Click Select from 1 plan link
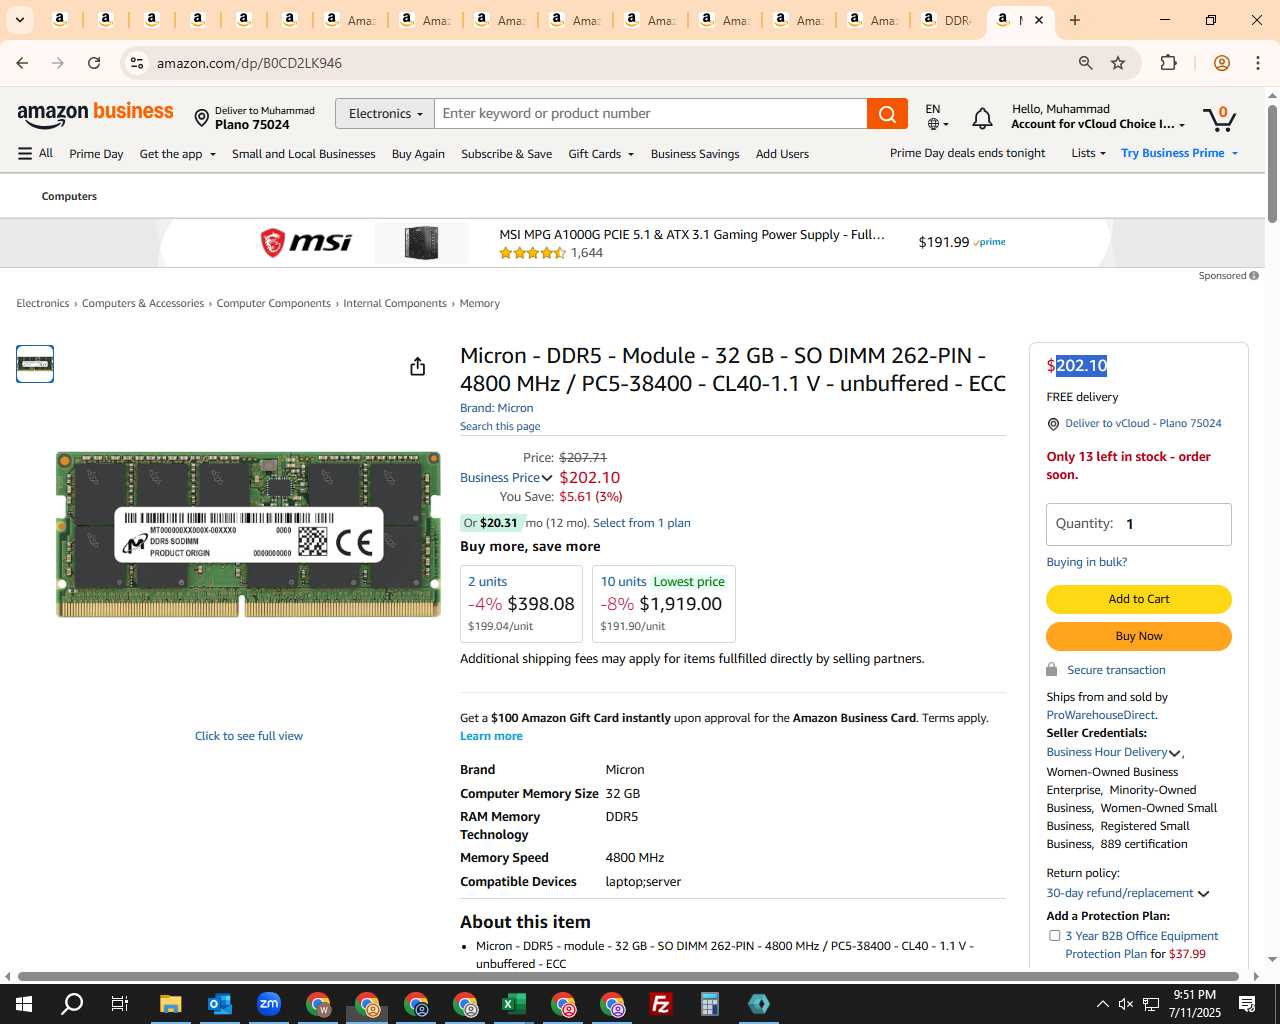Image resolution: width=1280 pixels, height=1024 pixels. coord(641,523)
